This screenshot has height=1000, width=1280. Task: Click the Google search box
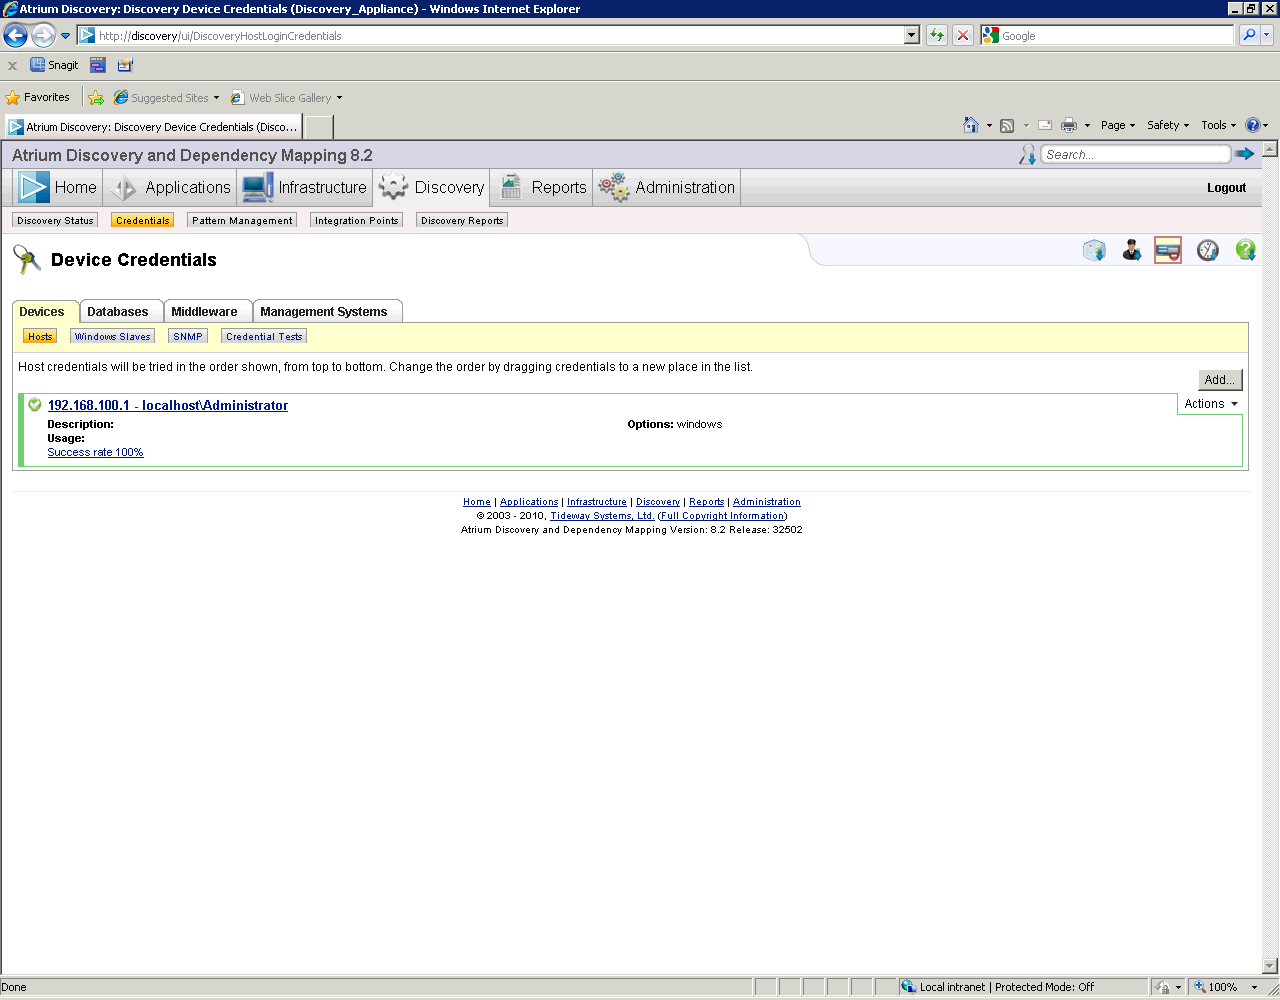[1116, 35]
